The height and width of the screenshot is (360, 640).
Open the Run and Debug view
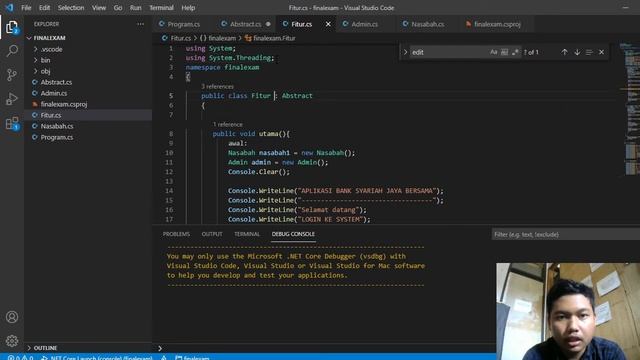[x=12, y=99]
